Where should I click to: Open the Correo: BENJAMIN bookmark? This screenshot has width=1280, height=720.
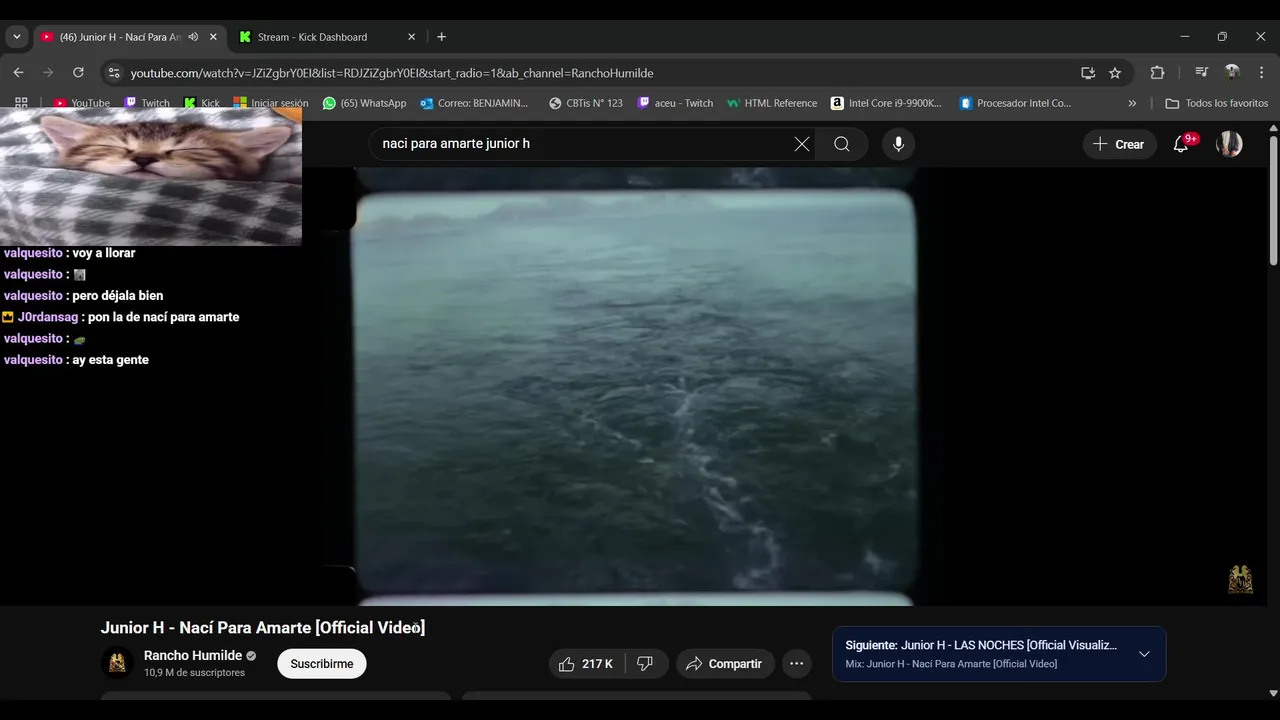[x=474, y=103]
